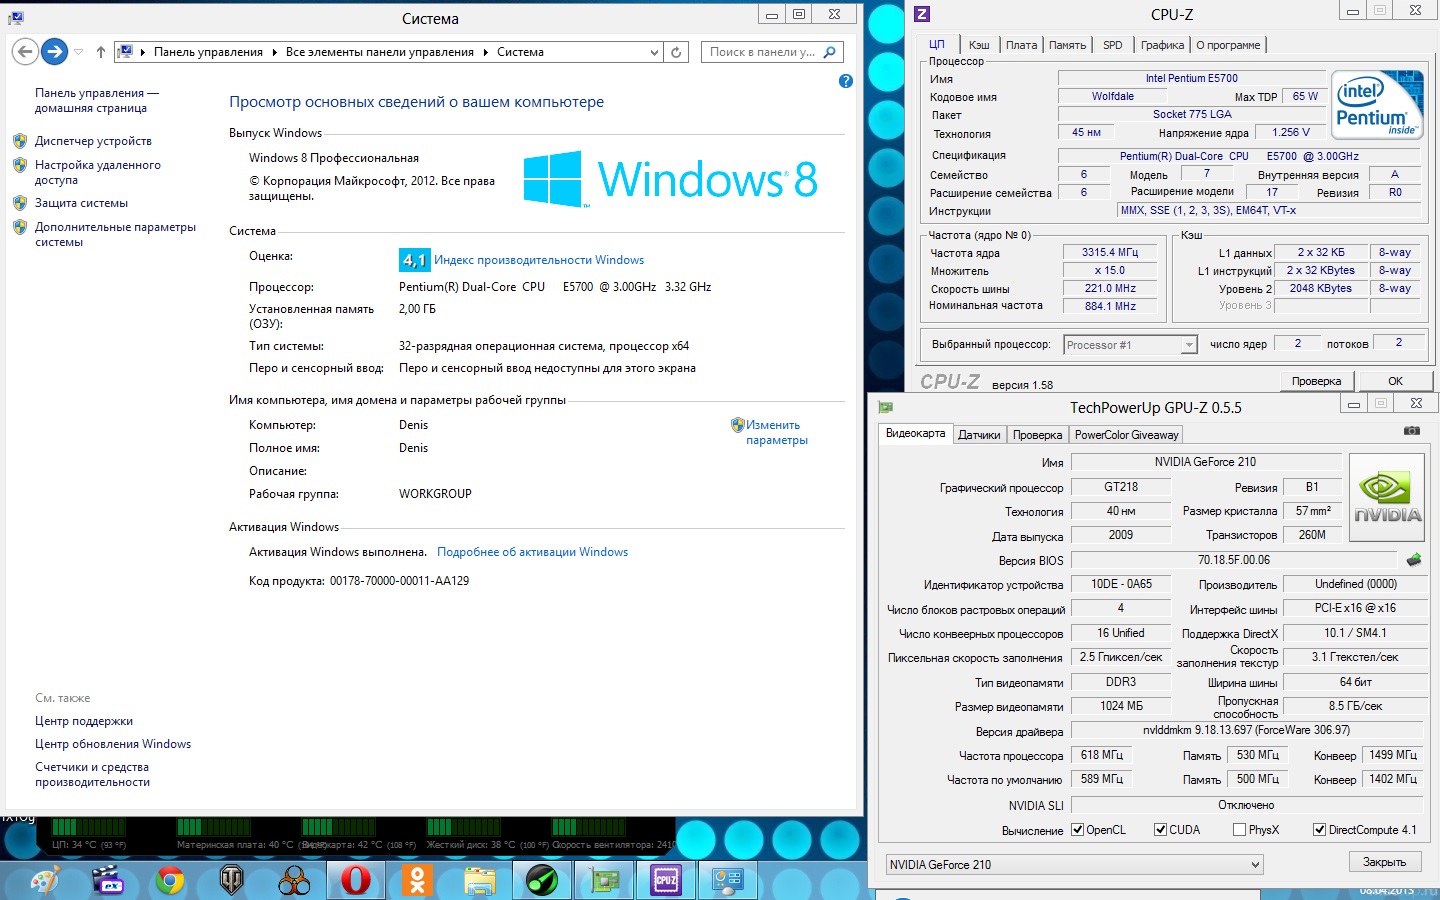Click OK in the CPU-Z window
1440x900 pixels.
1396,381
